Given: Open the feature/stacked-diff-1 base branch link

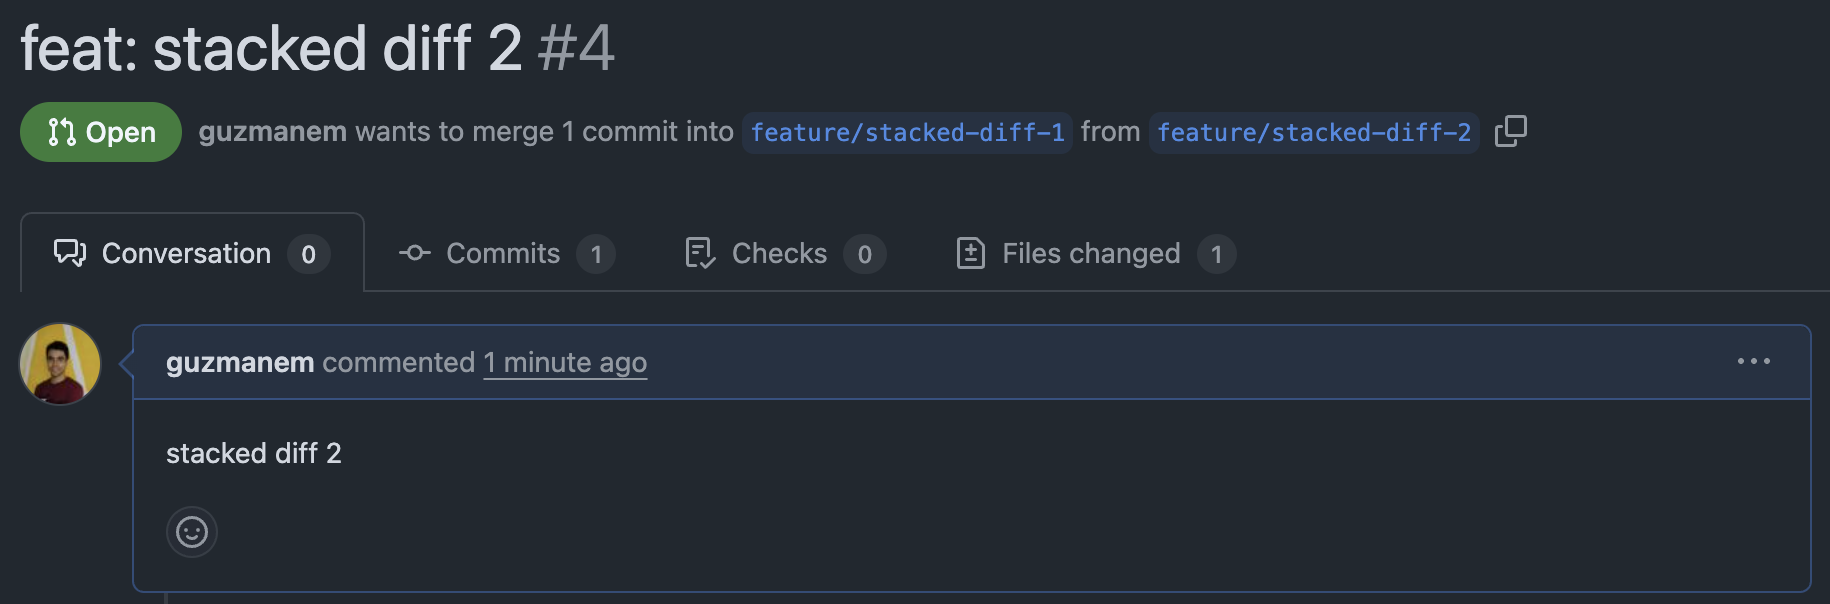Looking at the screenshot, I should pos(907,132).
